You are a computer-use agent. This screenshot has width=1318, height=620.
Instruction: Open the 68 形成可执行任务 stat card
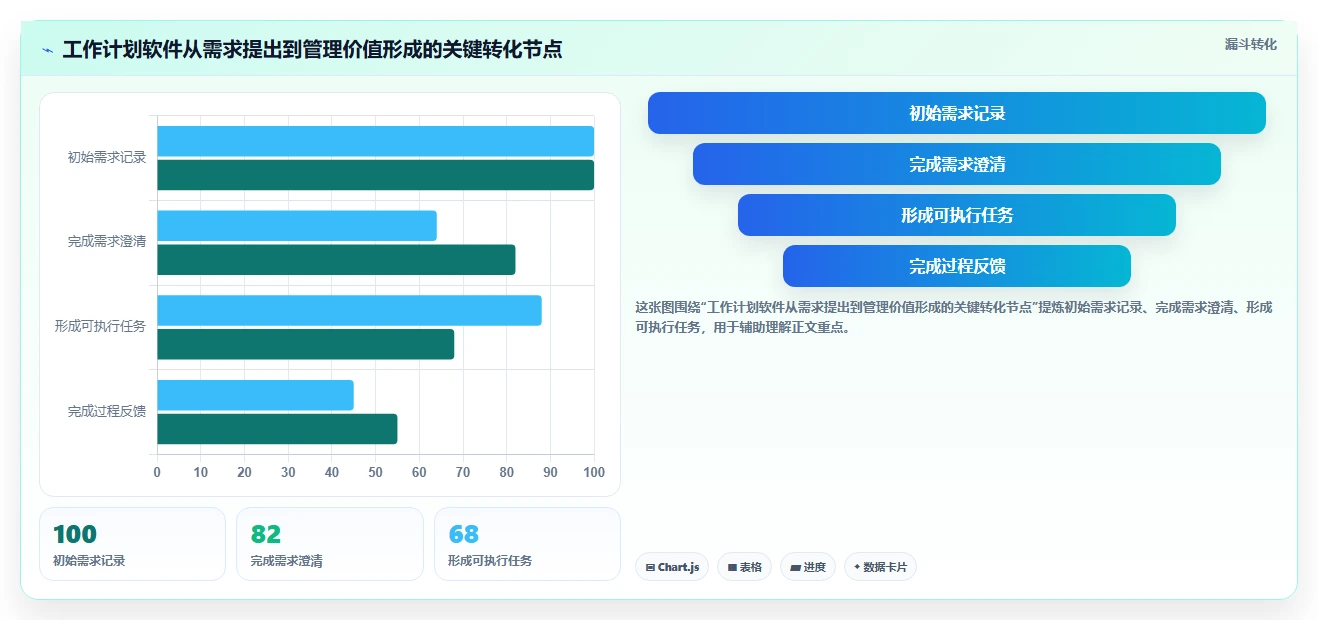click(527, 544)
